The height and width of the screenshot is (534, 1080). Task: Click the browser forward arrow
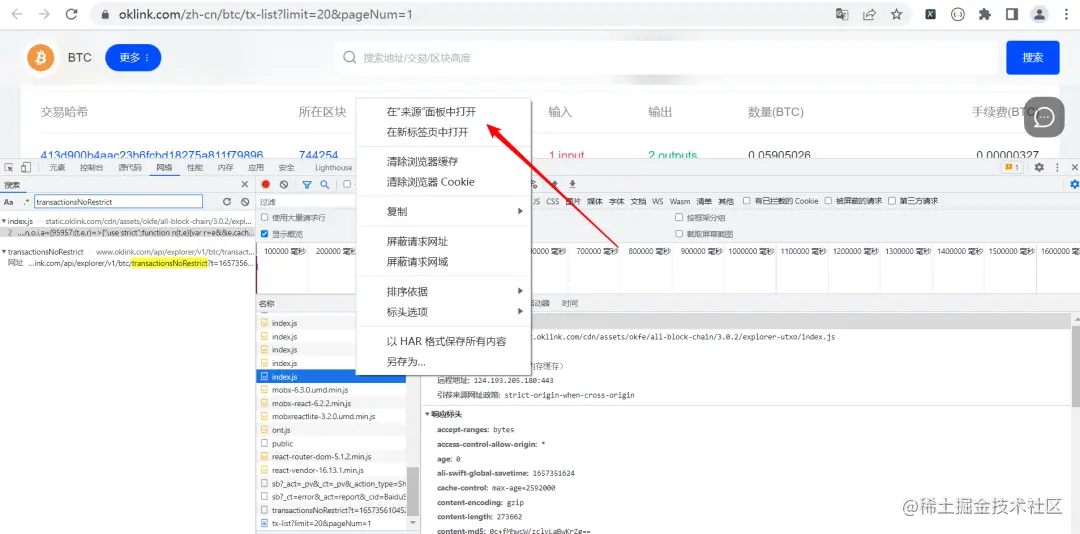point(44,14)
